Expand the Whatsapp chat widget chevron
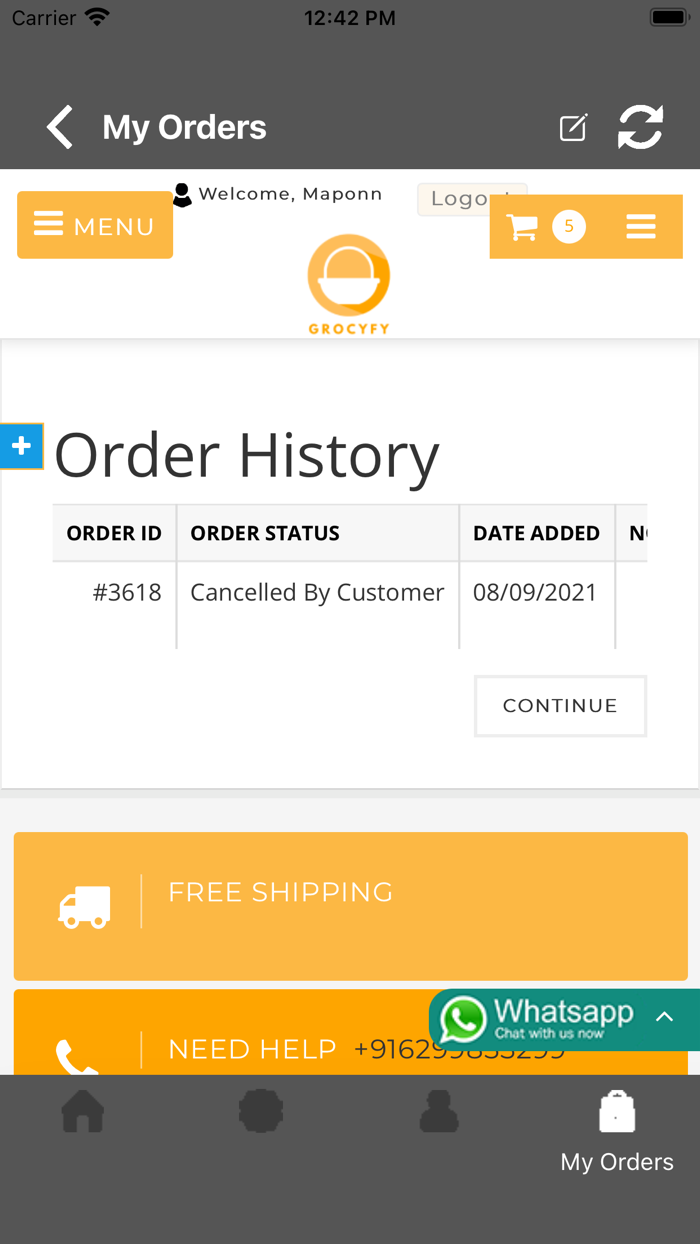 coord(665,1018)
